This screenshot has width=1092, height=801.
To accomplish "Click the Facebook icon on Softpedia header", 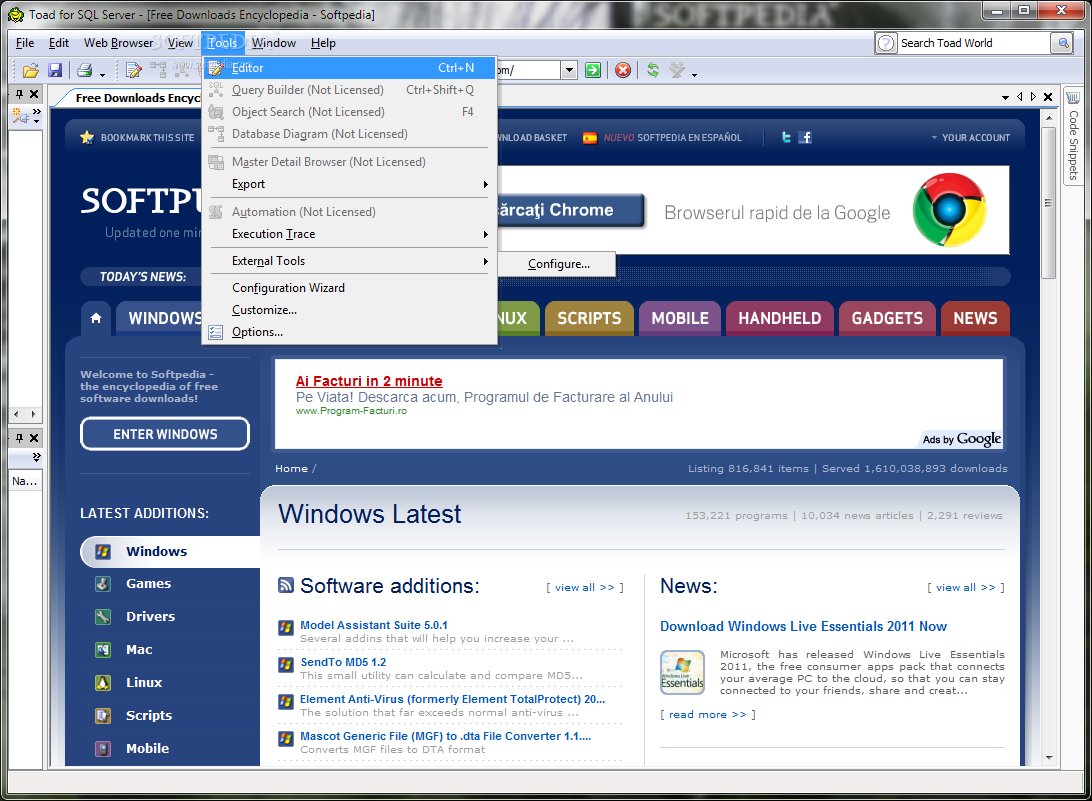I will click(x=805, y=137).
